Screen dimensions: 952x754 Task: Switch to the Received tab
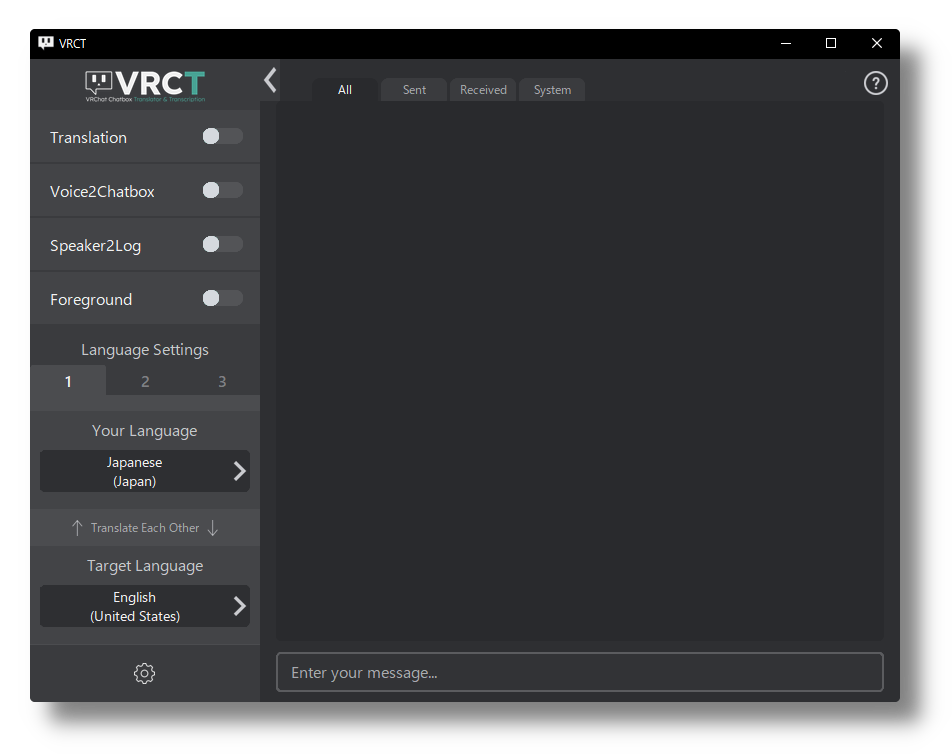click(483, 90)
